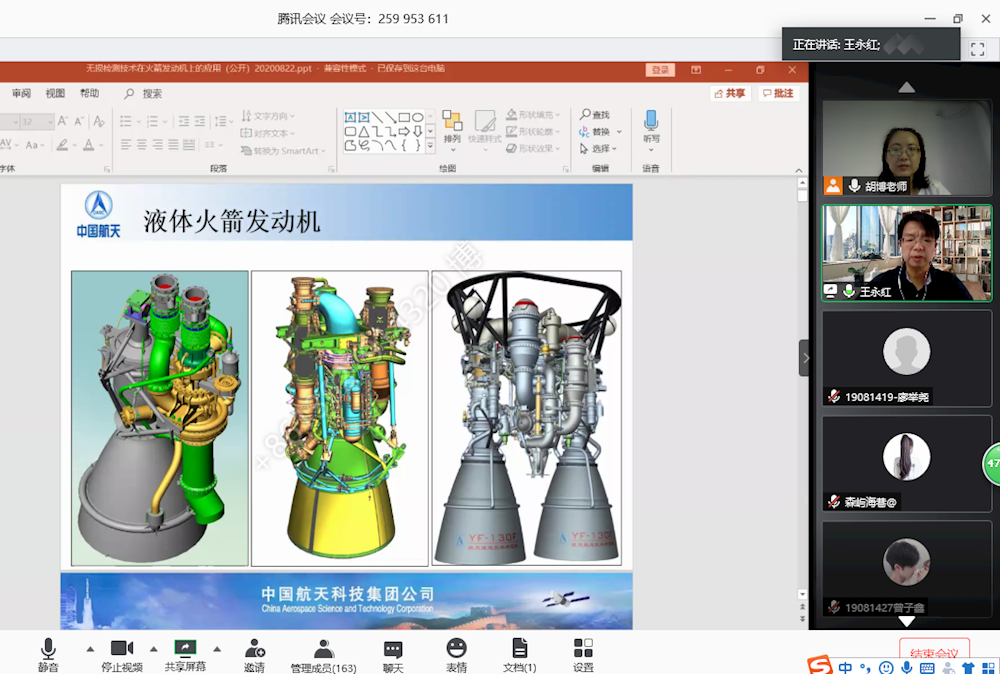The height and width of the screenshot is (674, 1000).
Task: Expand audio options arrow beside 静音
Action: point(90,648)
